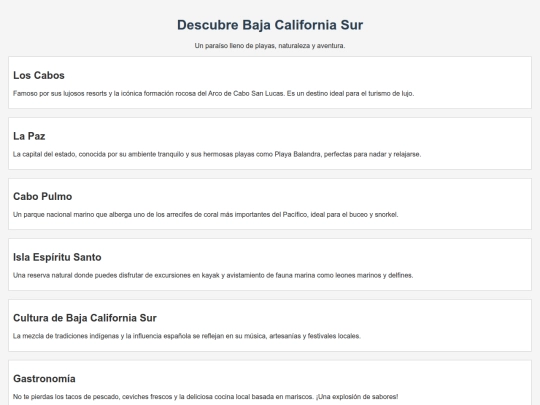Click the Isla Espíritu Santo description about kayak excursions
Screen dimensions: 540x405
pyautogui.click(x=213, y=275)
